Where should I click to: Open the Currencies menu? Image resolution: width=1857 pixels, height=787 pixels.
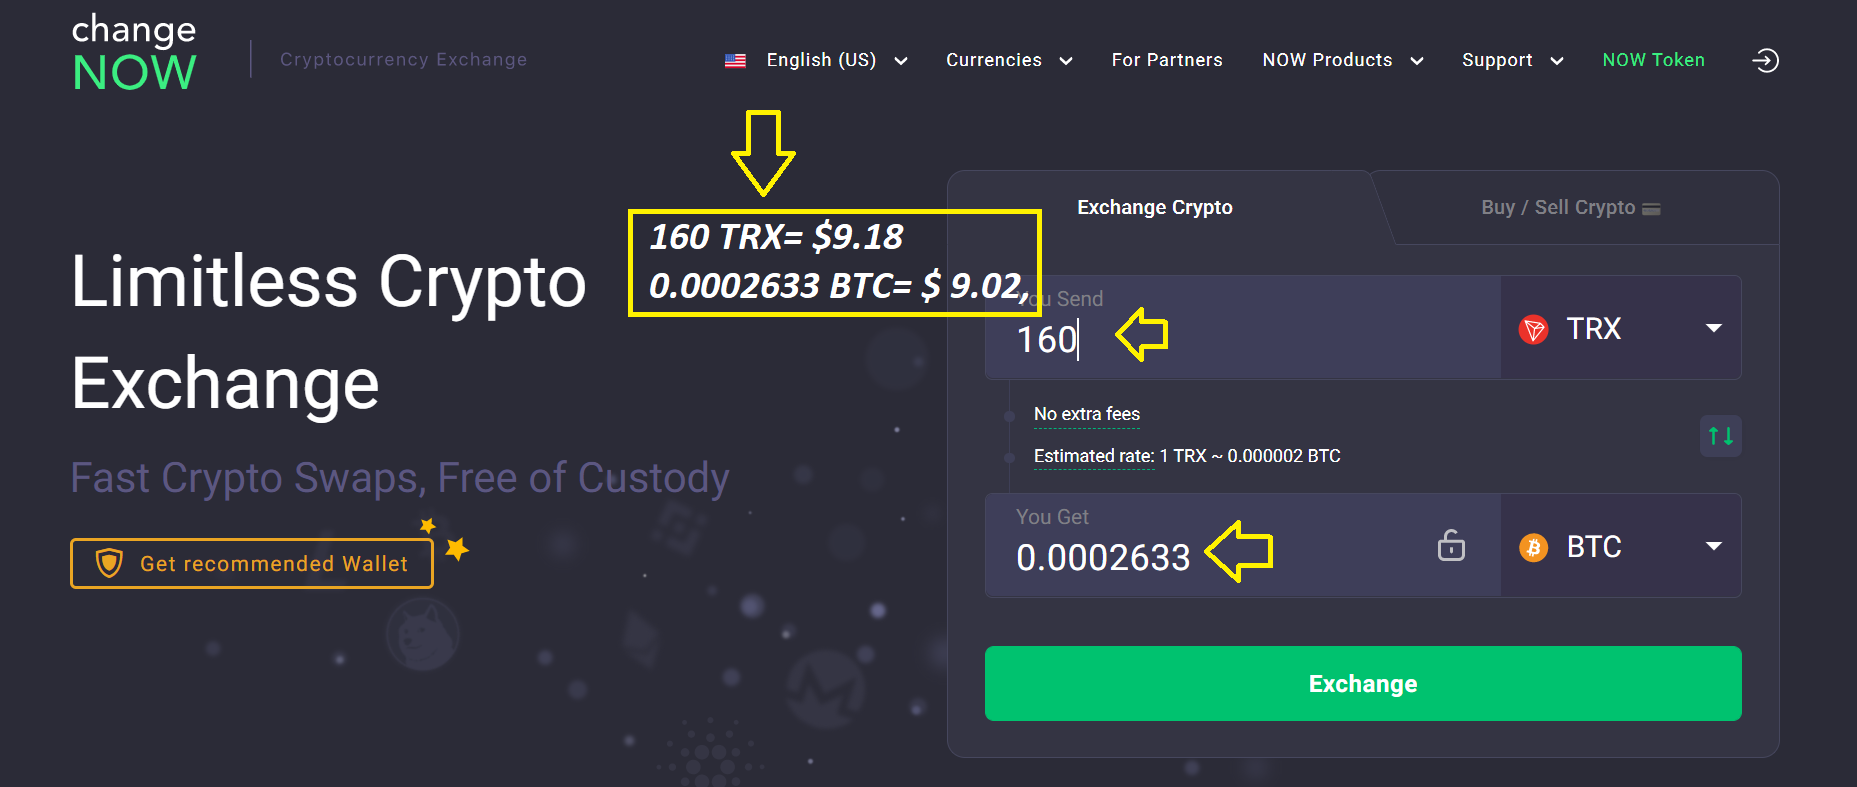tap(1009, 60)
